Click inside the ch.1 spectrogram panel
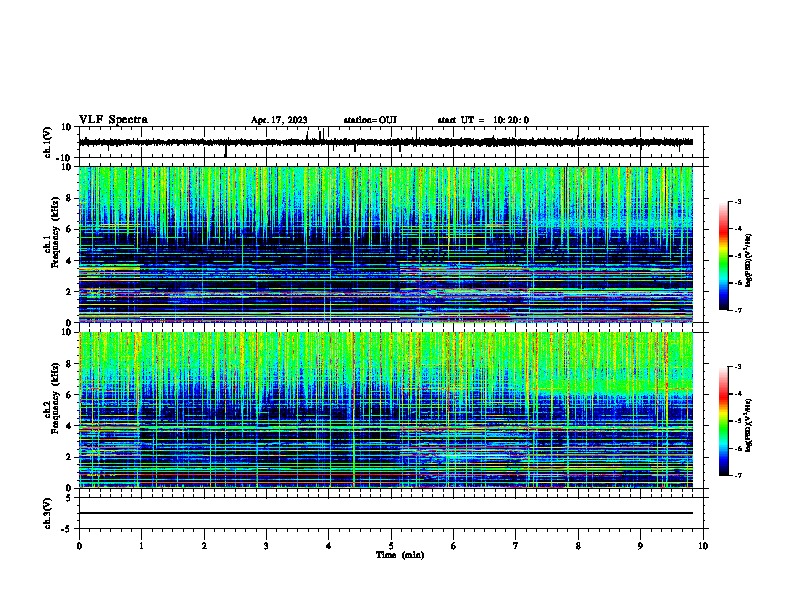This screenshot has width=792, height=612. [386, 244]
